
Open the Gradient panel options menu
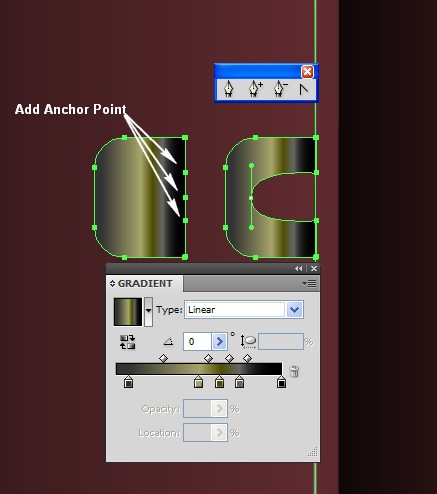pos(309,284)
